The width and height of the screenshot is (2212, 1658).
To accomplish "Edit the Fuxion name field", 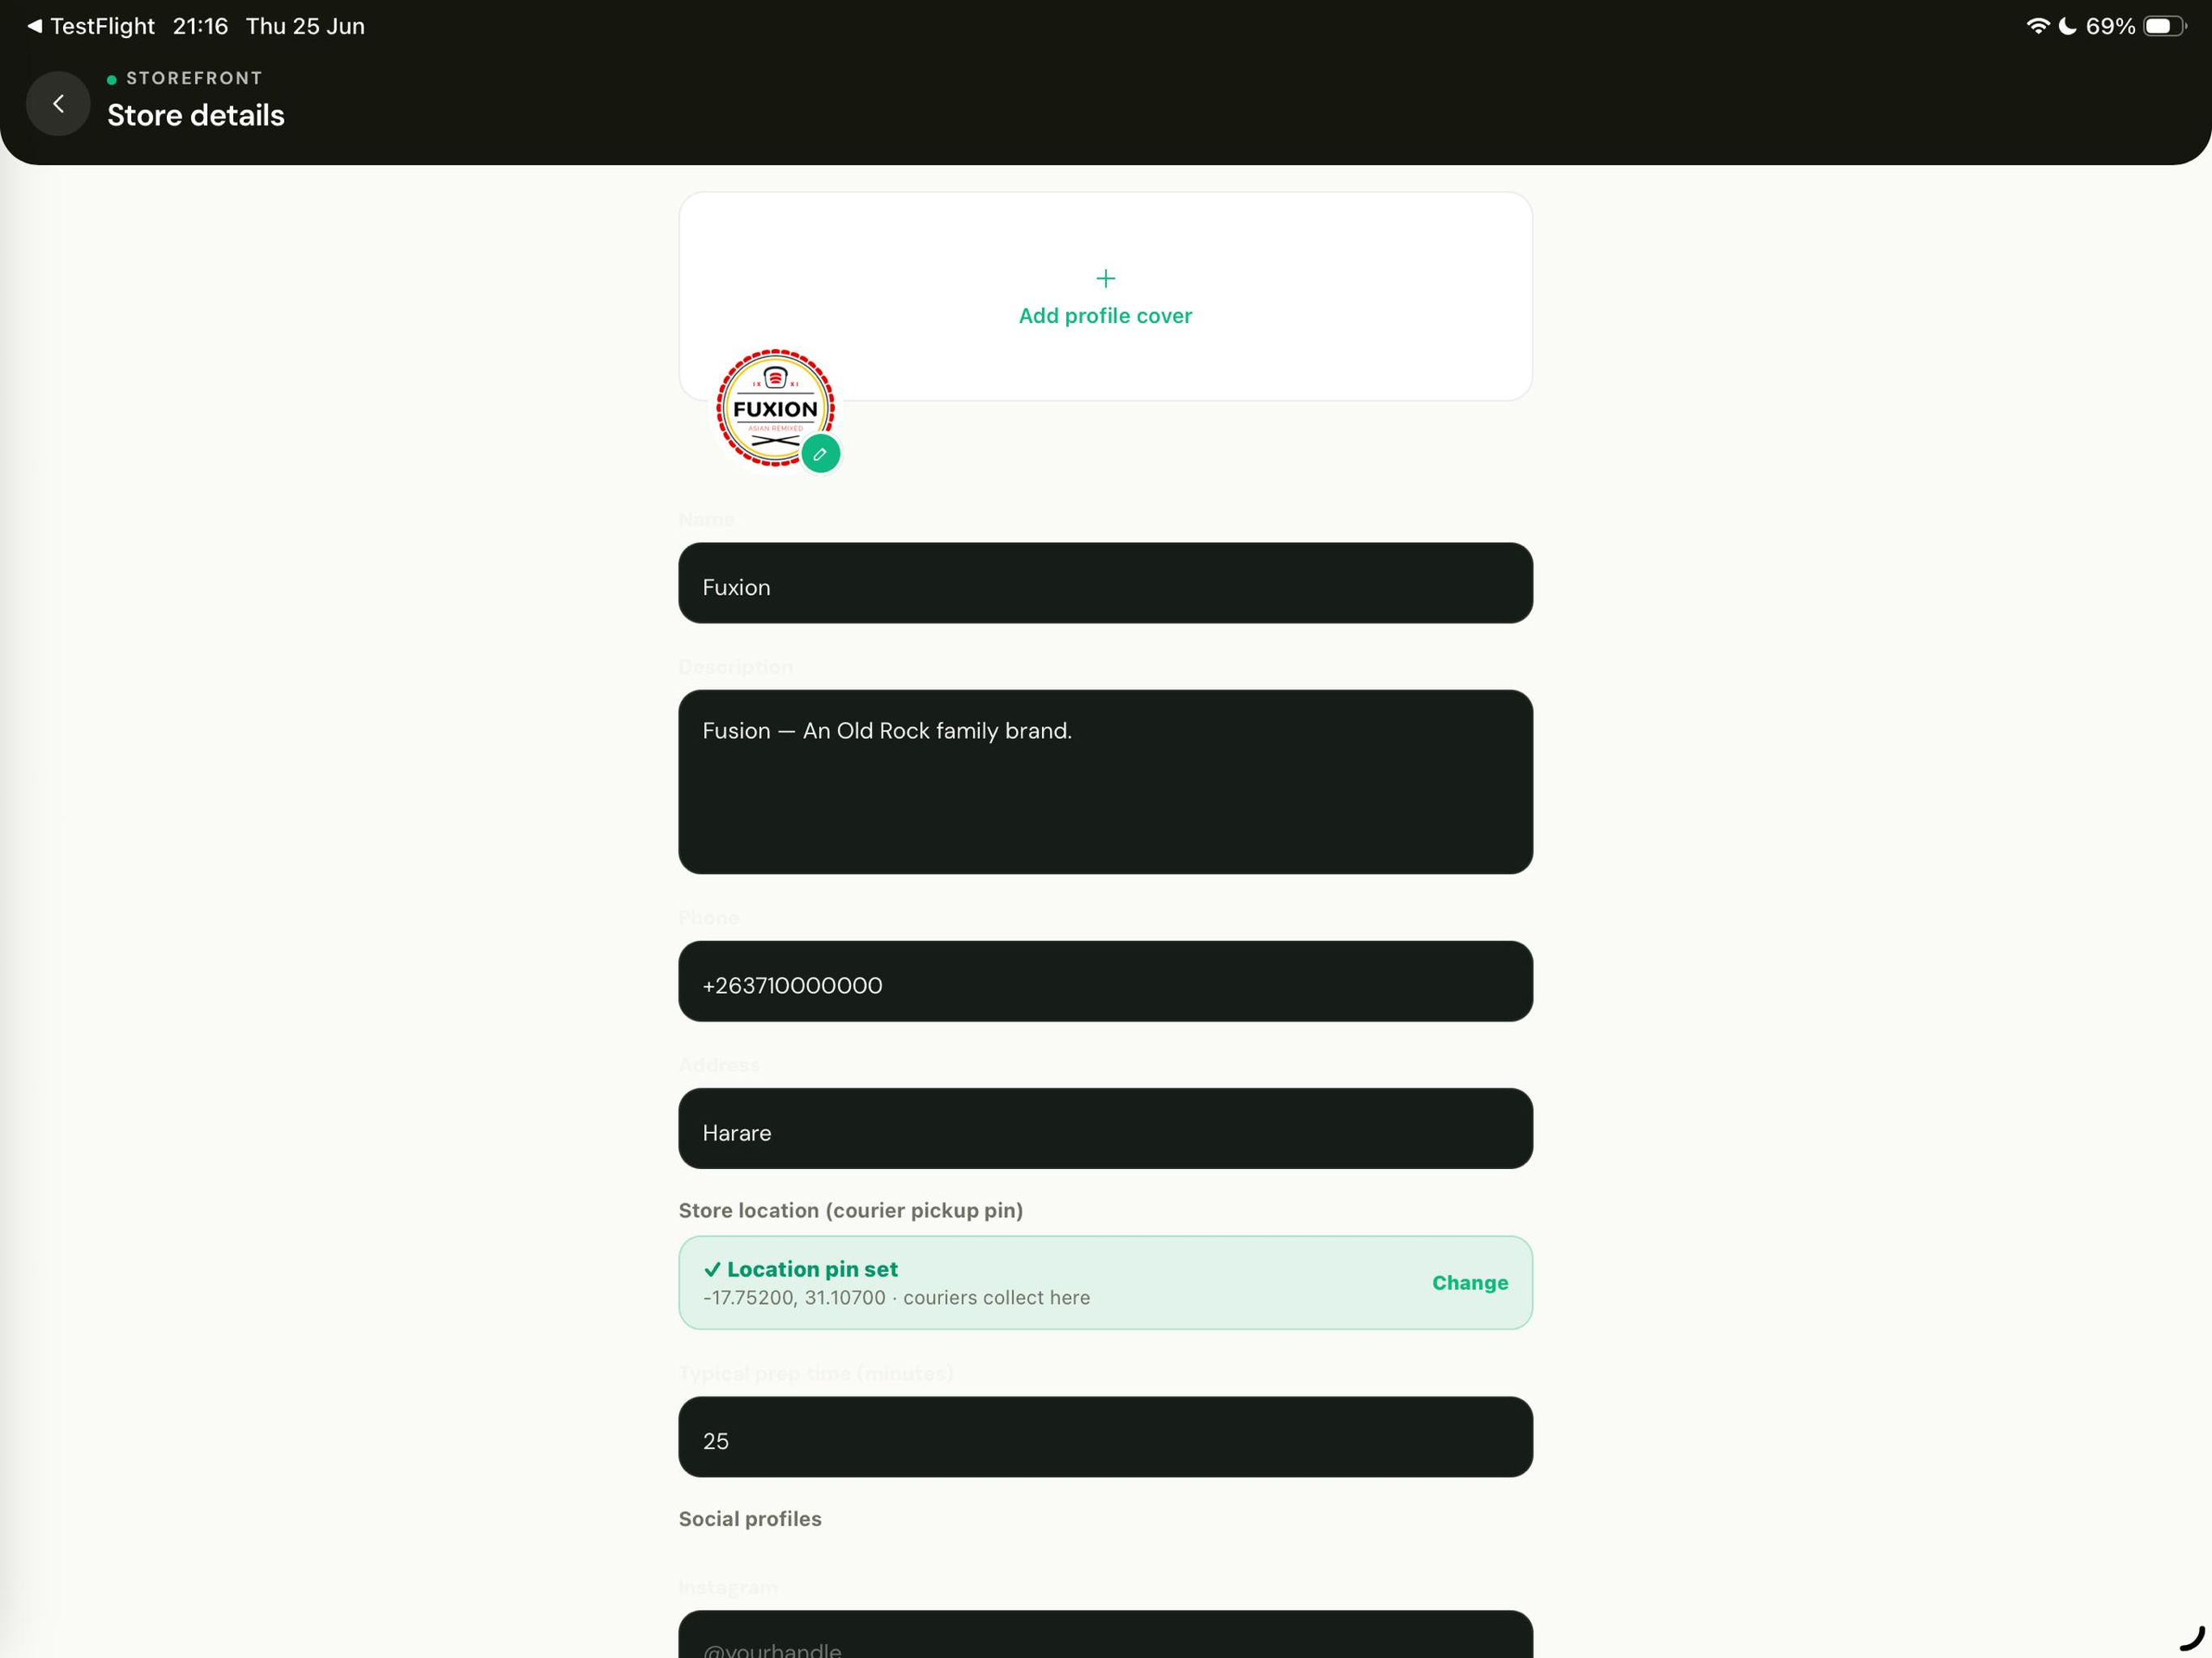I will click(x=1105, y=583).
